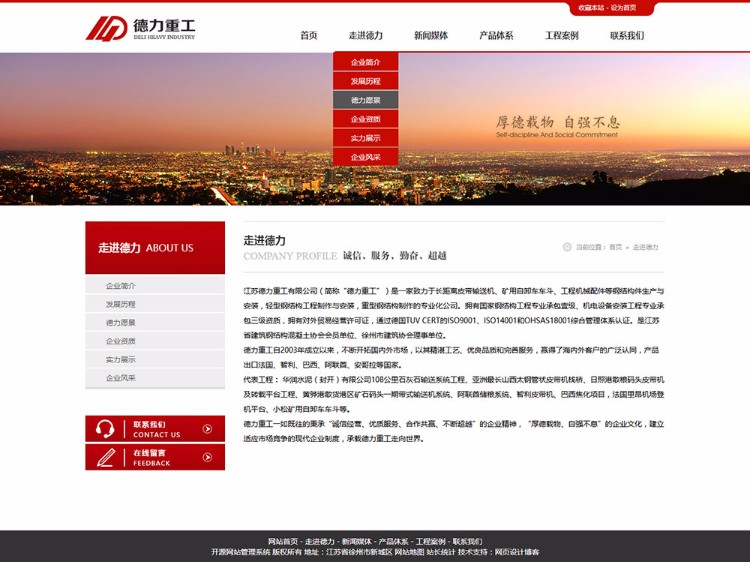Click 收藏本站 in the top red tab
Image resolution: width=750 pixels, height=562 pixels.
point(591,8)
